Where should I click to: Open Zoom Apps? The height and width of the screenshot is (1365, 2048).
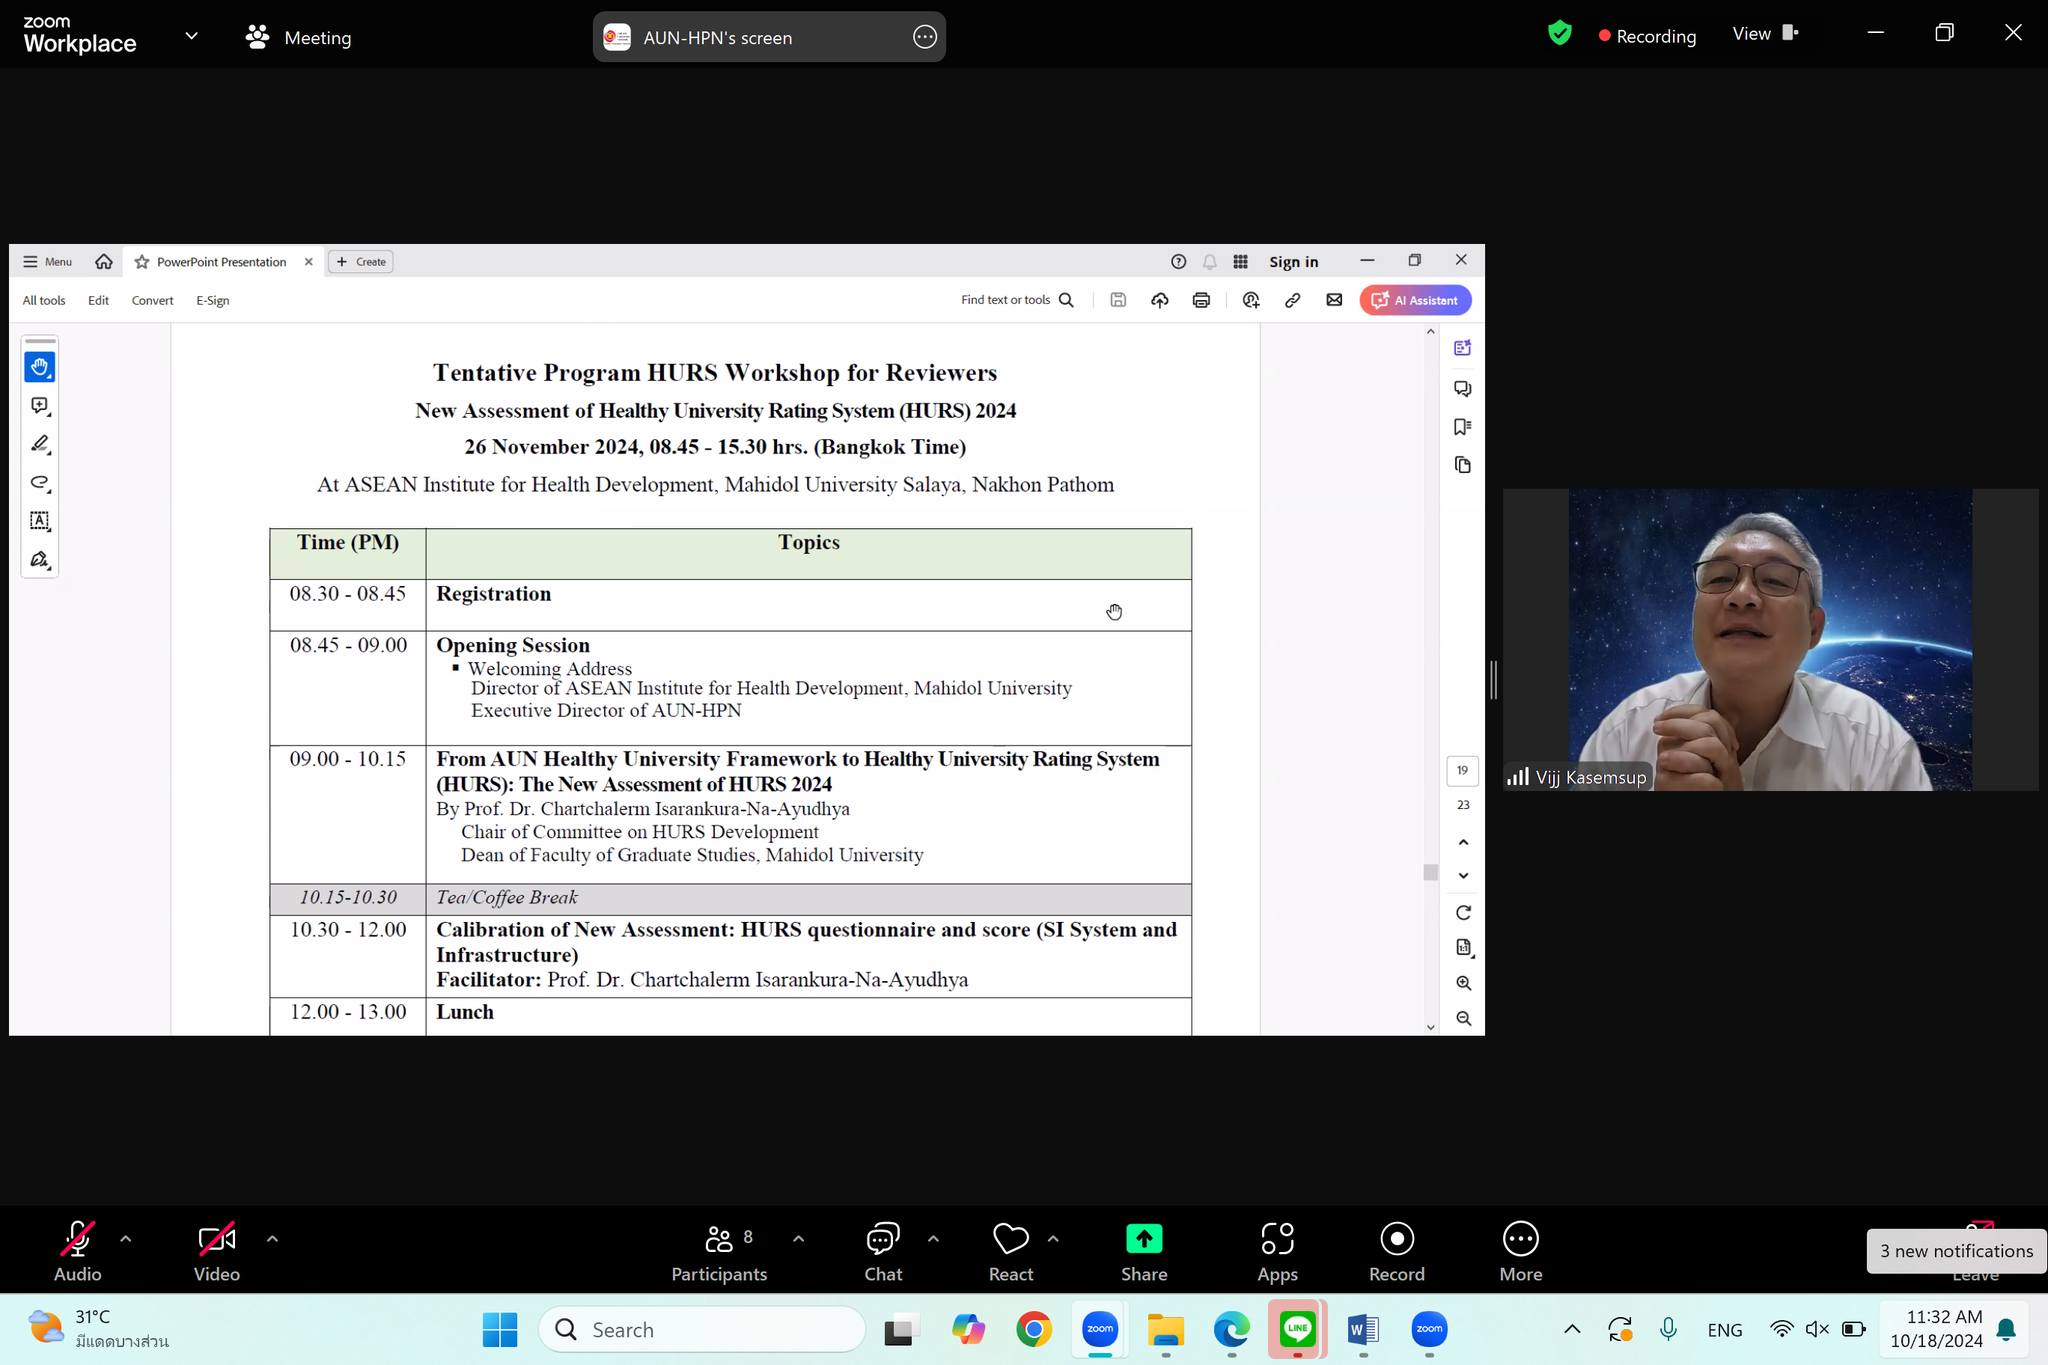1277,1252
